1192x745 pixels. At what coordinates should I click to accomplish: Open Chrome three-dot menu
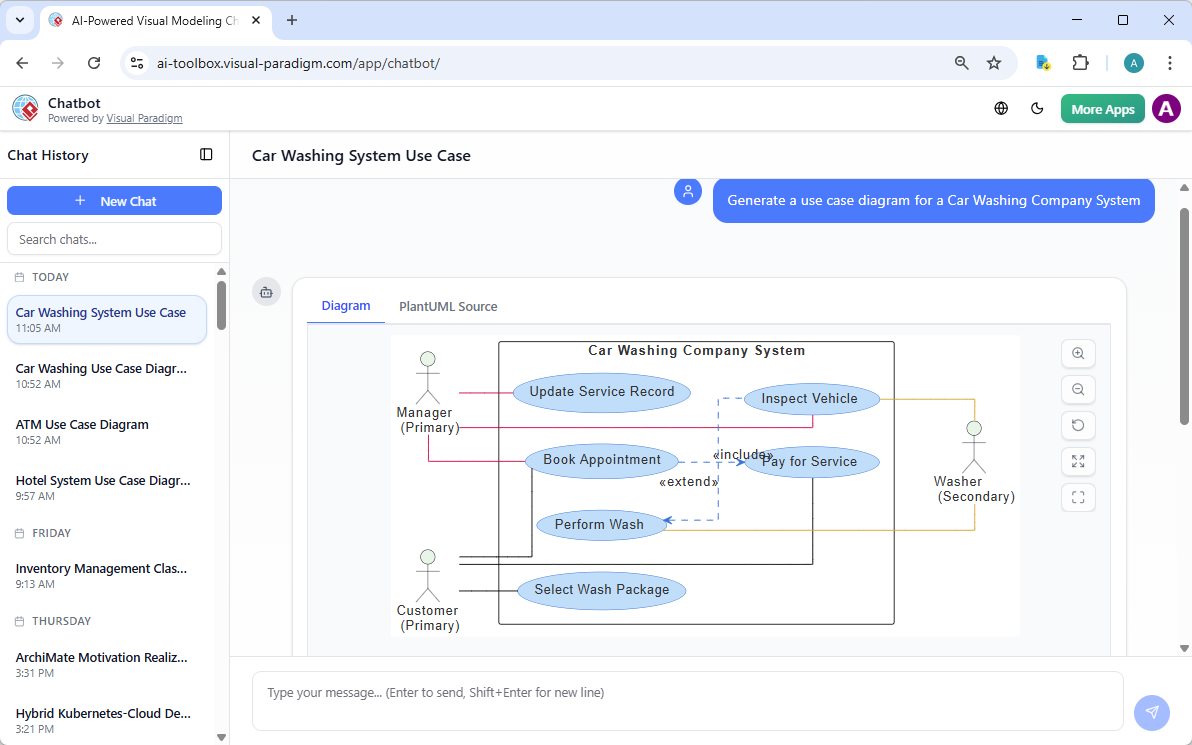click(1170, 62)
